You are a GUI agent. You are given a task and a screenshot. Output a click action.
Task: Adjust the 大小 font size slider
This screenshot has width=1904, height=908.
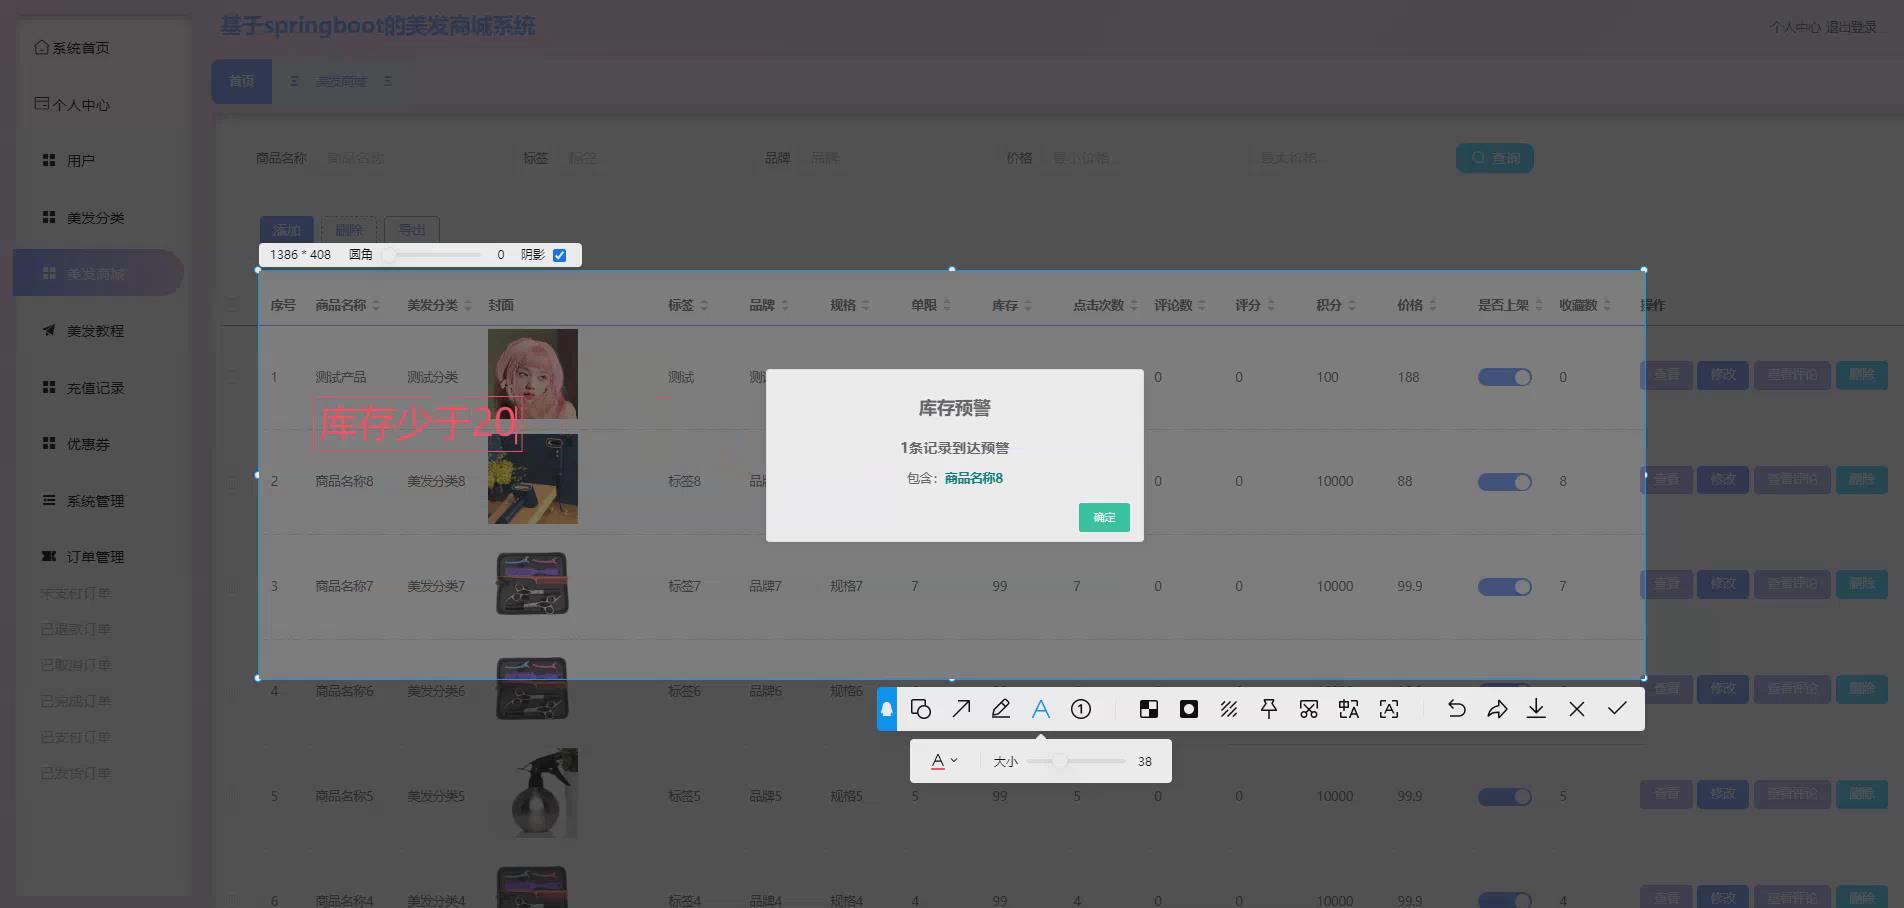(1060, 760)
